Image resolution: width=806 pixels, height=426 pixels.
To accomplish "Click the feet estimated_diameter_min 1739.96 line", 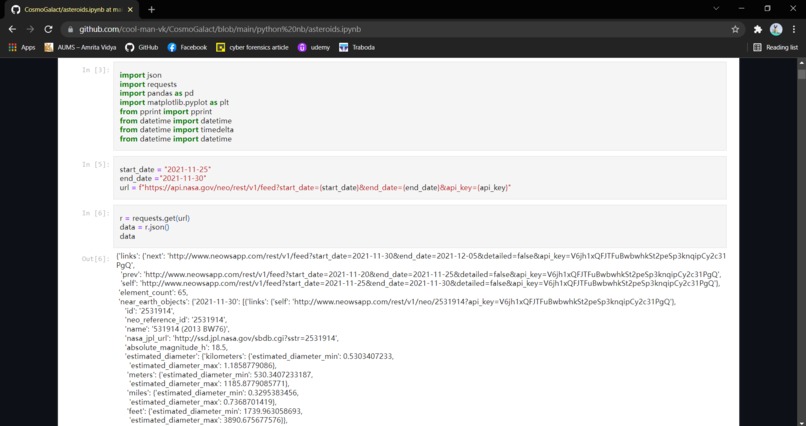I will coord(215,411).
